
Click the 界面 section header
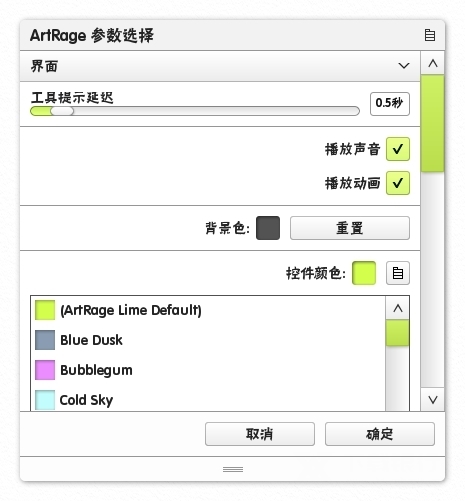point(220,66)
